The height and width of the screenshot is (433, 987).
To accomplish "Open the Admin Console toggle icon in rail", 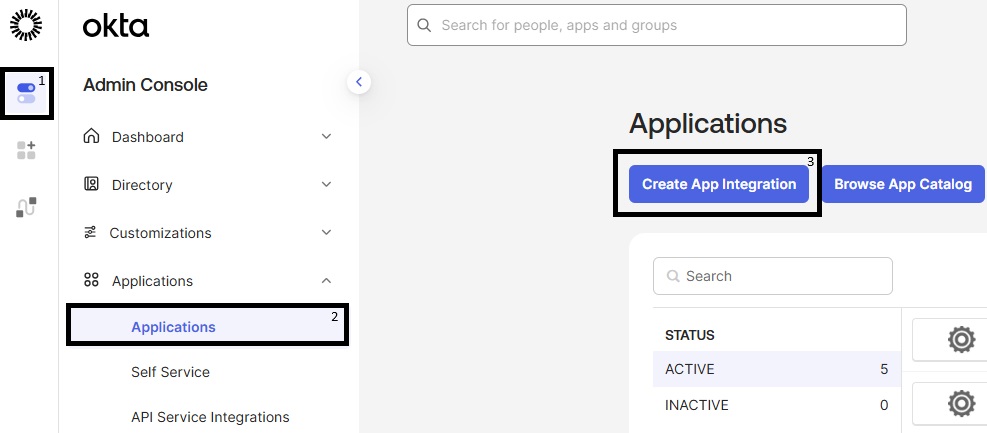I will (x=26, y=93).
